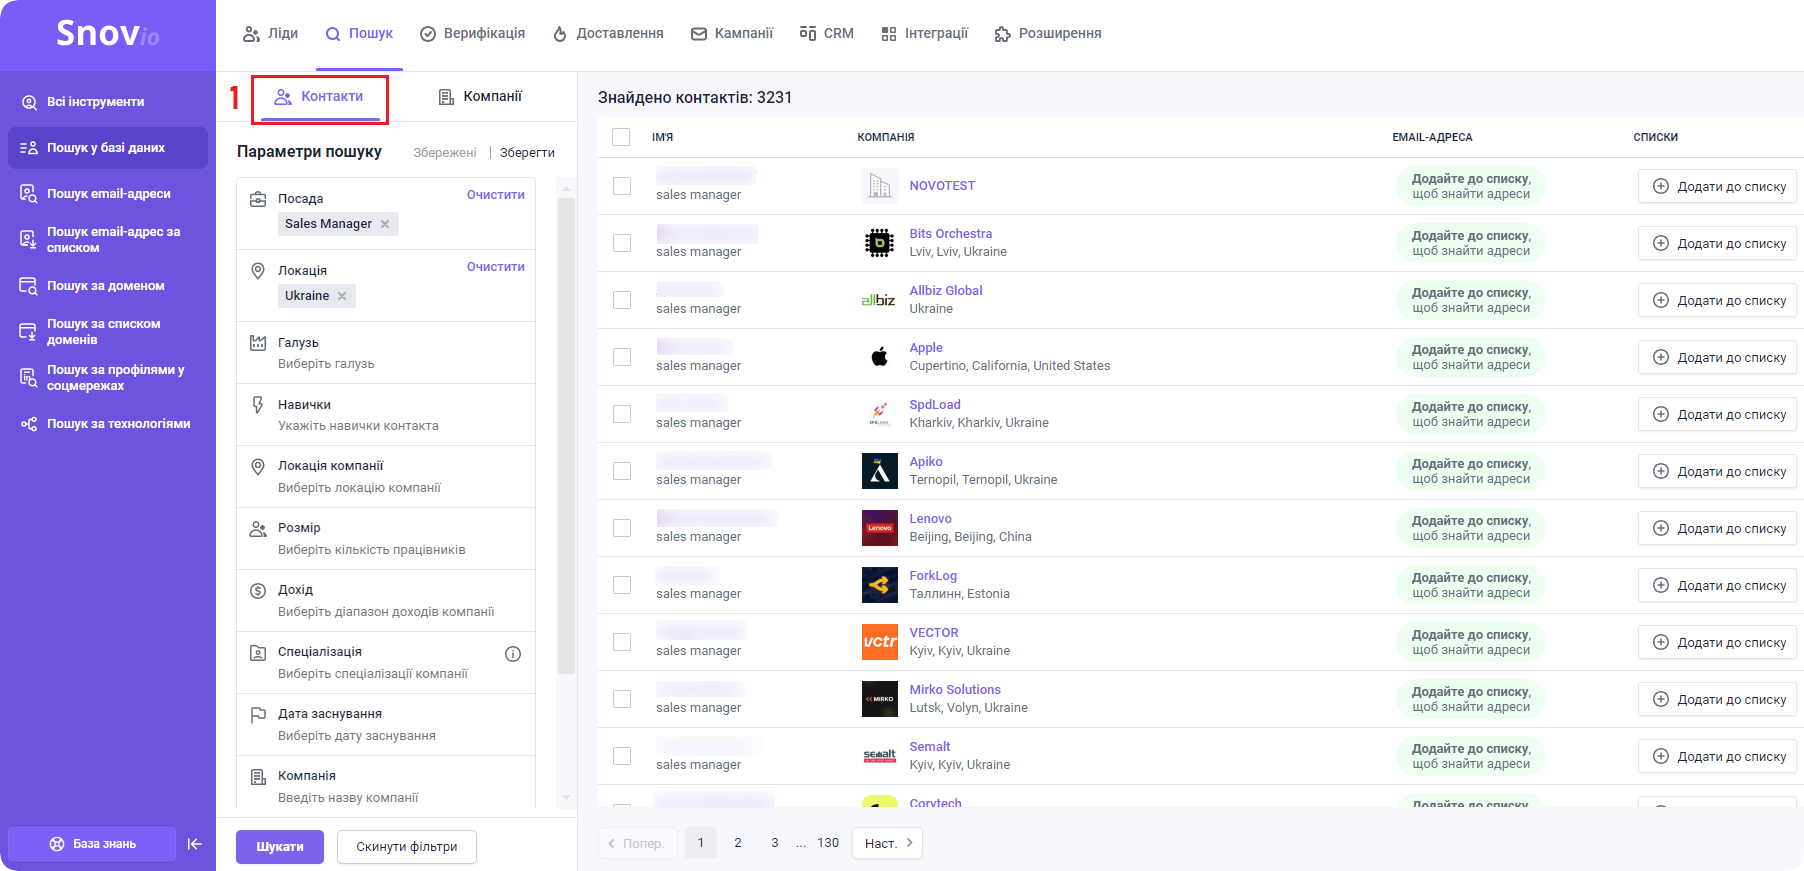Click the SpdLoad logo icon
Viewport: 1804px width, 871px height.
(880, 414)
